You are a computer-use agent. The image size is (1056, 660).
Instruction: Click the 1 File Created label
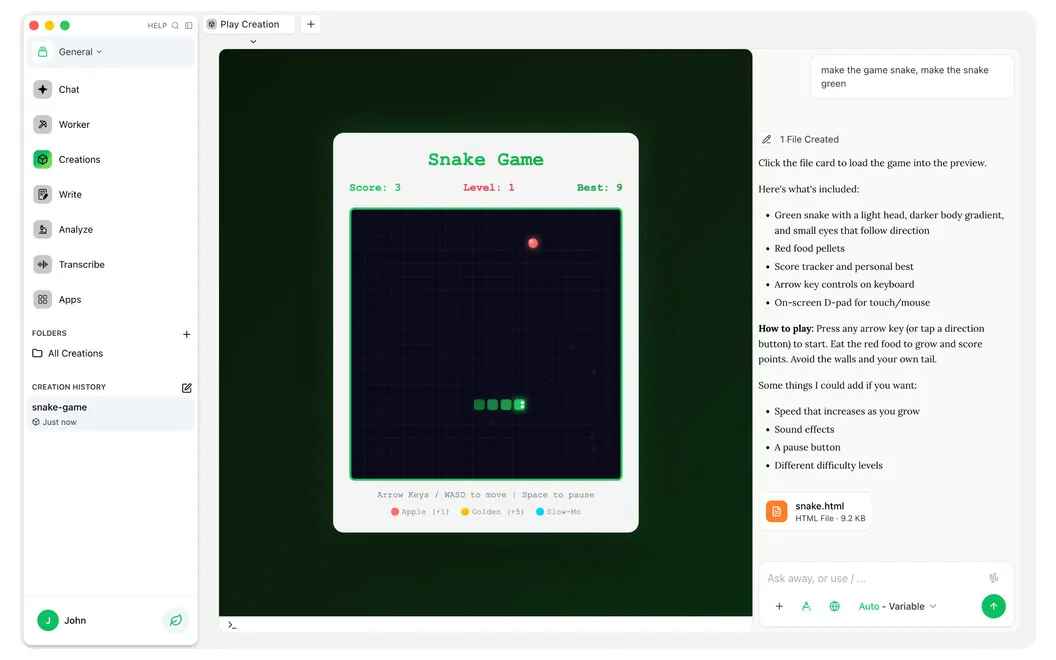[x=809, y=139]
